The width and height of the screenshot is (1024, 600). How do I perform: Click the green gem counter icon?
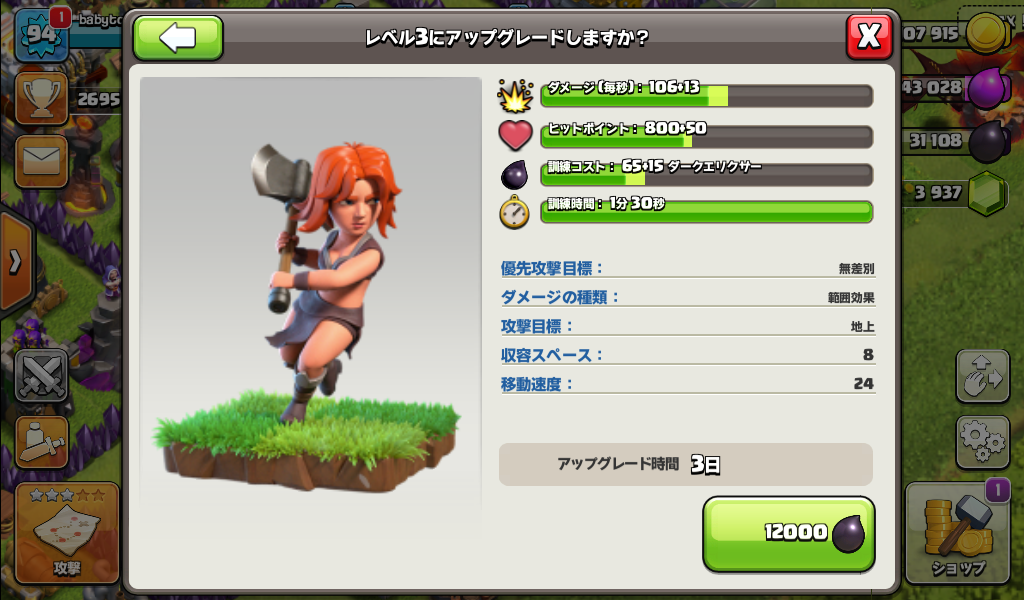point(987,193)
